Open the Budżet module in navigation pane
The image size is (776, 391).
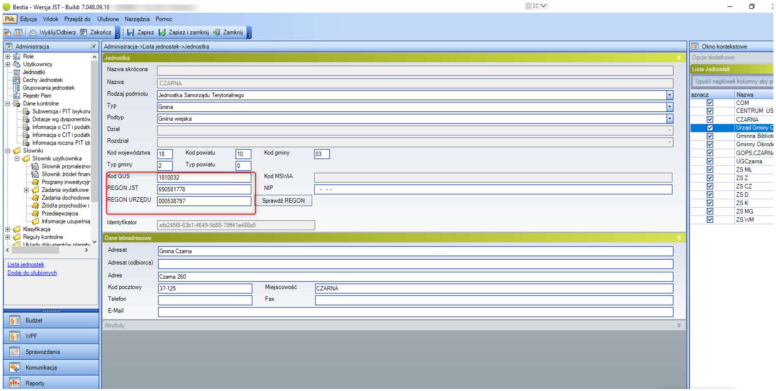point(51,321)
